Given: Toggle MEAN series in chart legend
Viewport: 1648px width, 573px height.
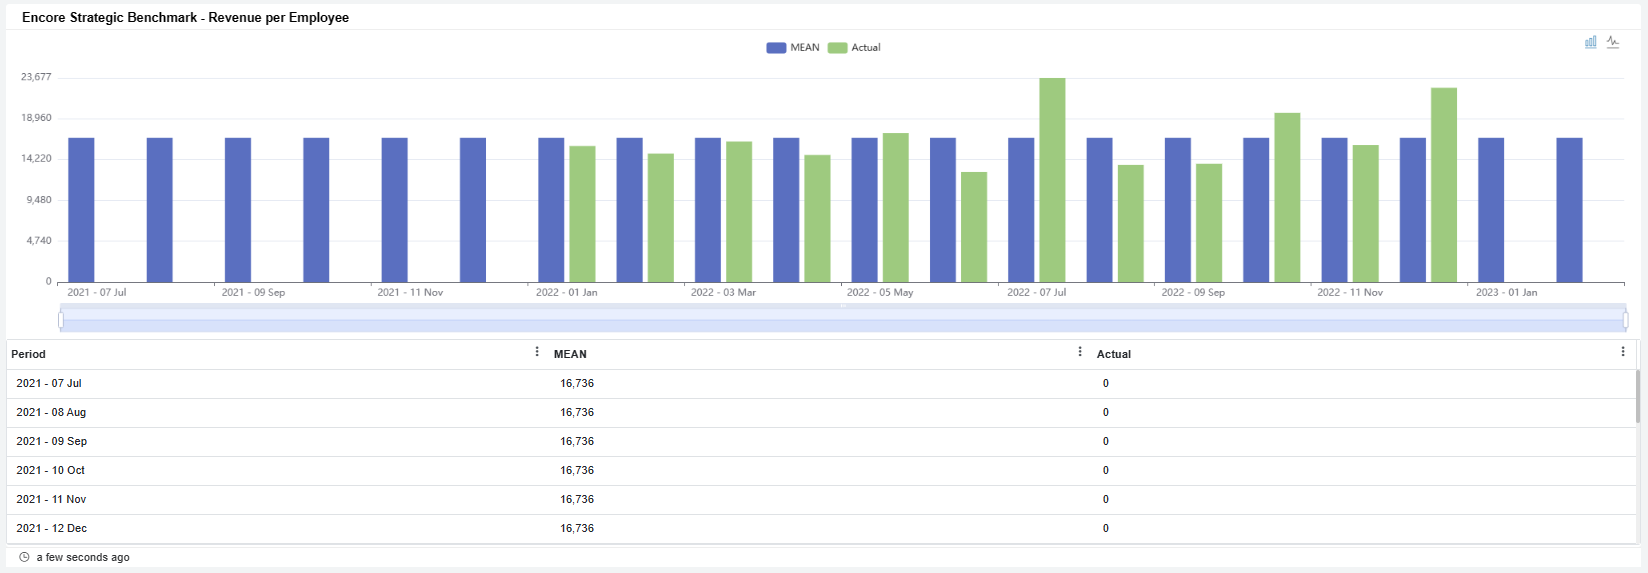Looking at the screenshot, I should tap(793, 47).
